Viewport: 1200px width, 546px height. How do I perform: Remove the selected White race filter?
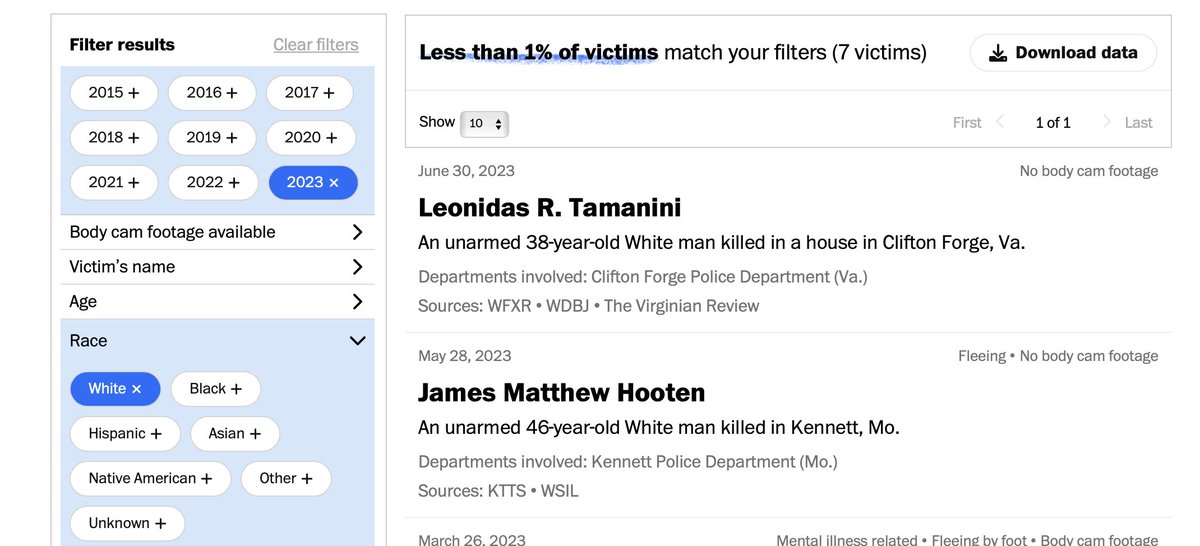115,388
